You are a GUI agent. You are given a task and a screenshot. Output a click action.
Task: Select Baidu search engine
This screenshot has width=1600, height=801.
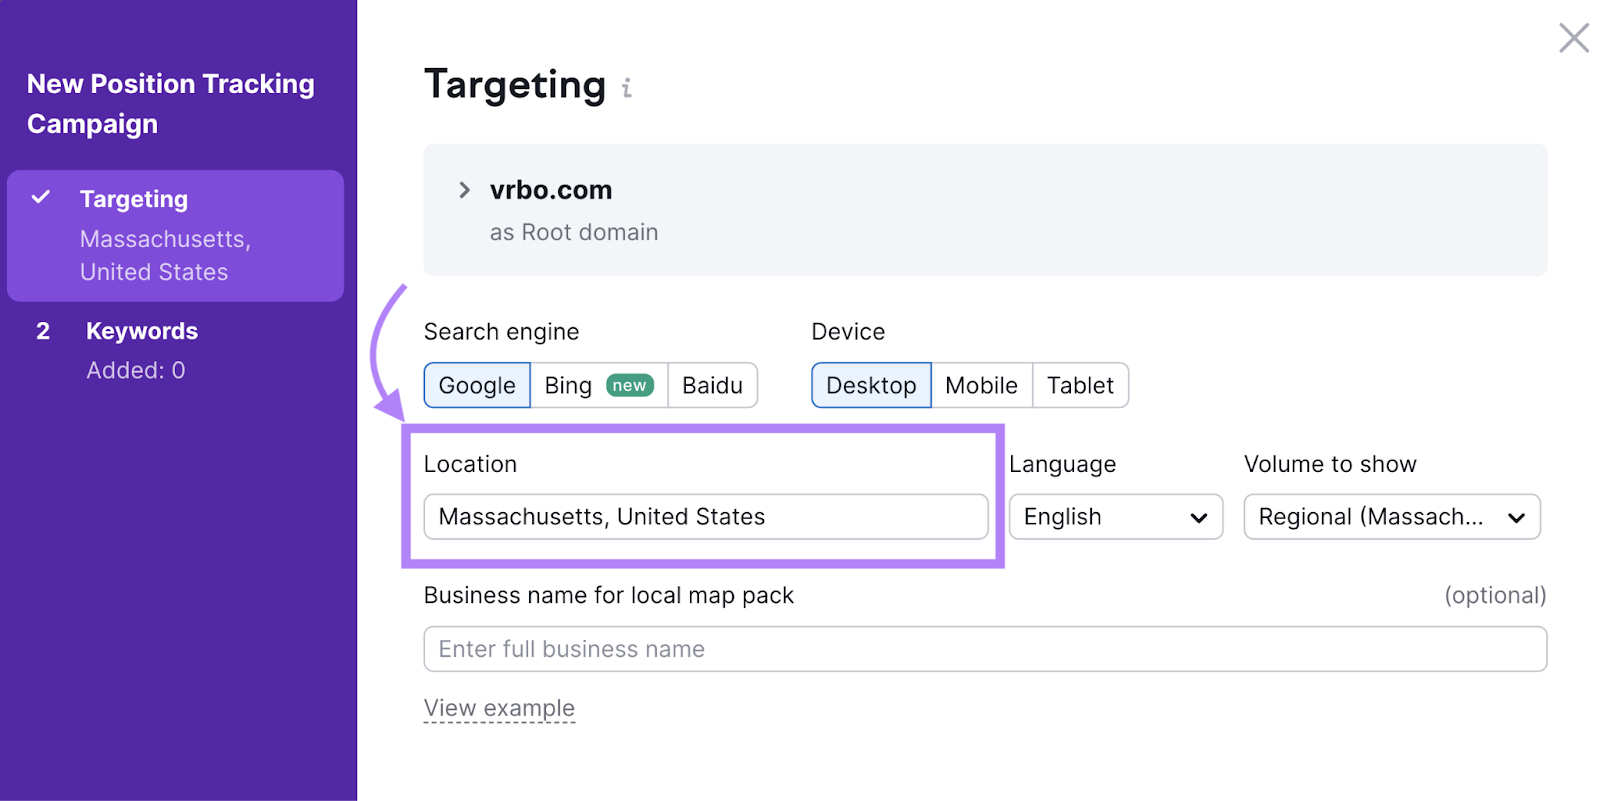pos(712,385)
